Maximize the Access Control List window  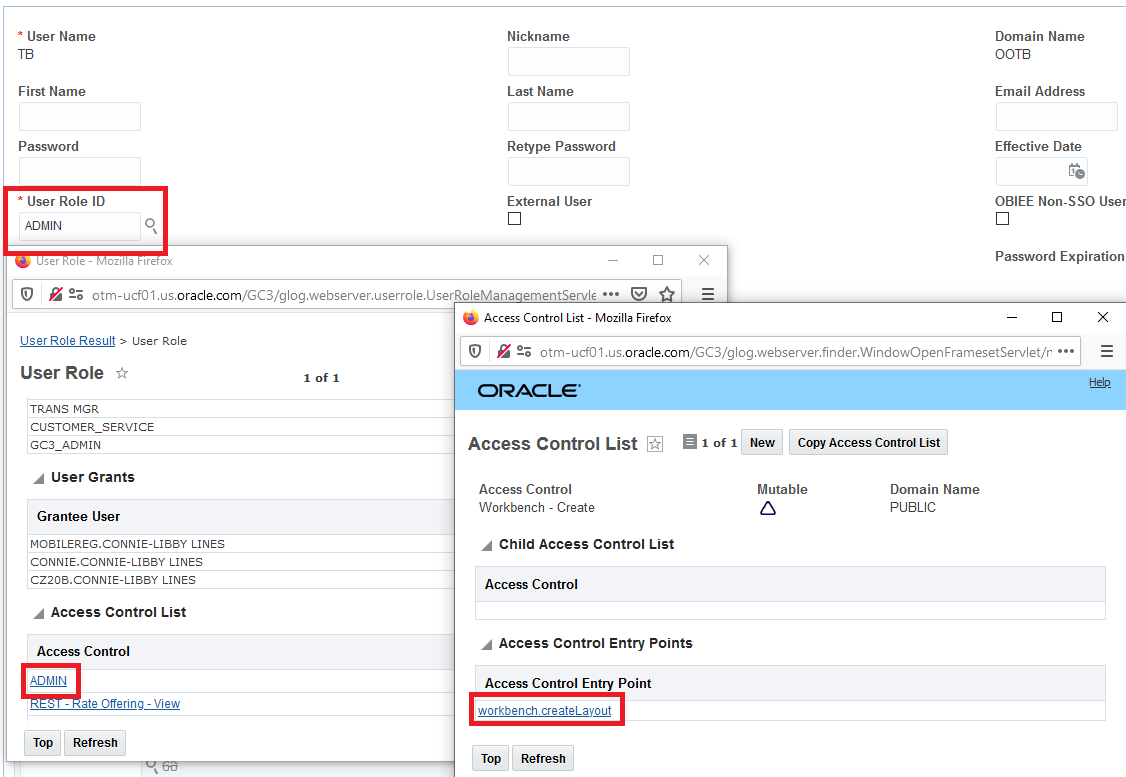pos(1056,317)
